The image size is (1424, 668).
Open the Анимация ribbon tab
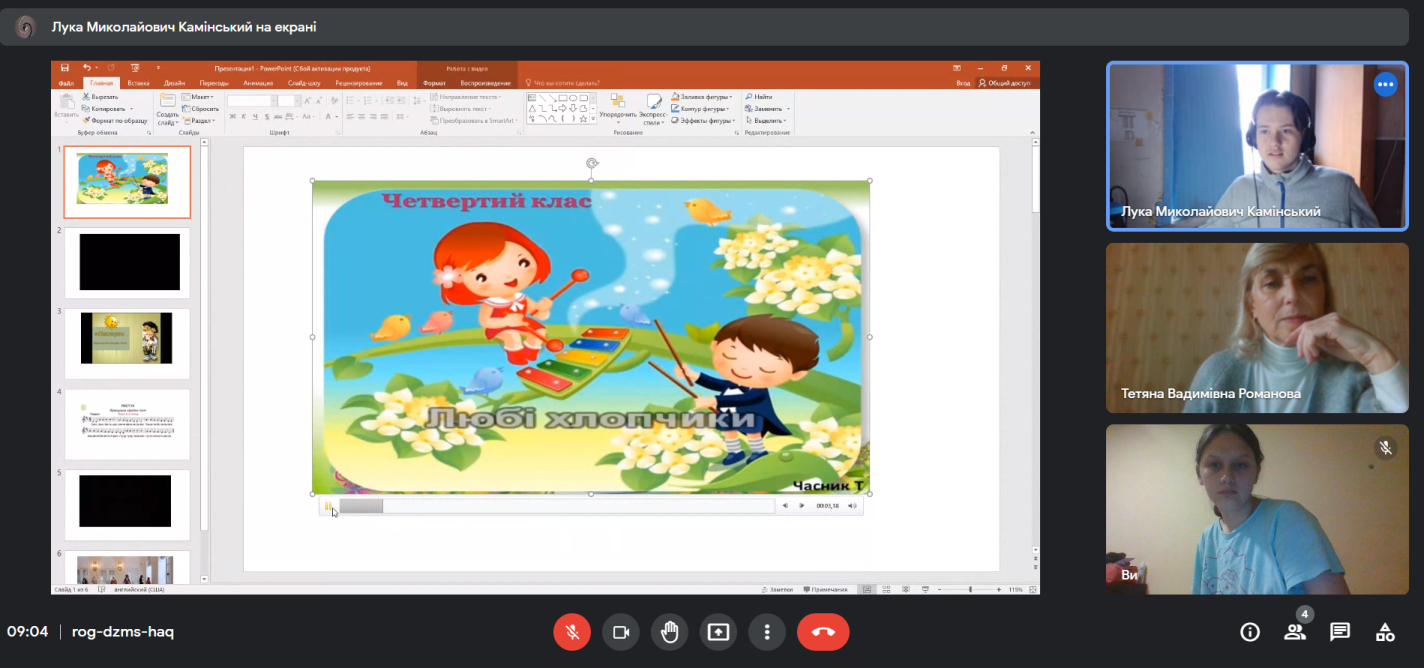257,83
